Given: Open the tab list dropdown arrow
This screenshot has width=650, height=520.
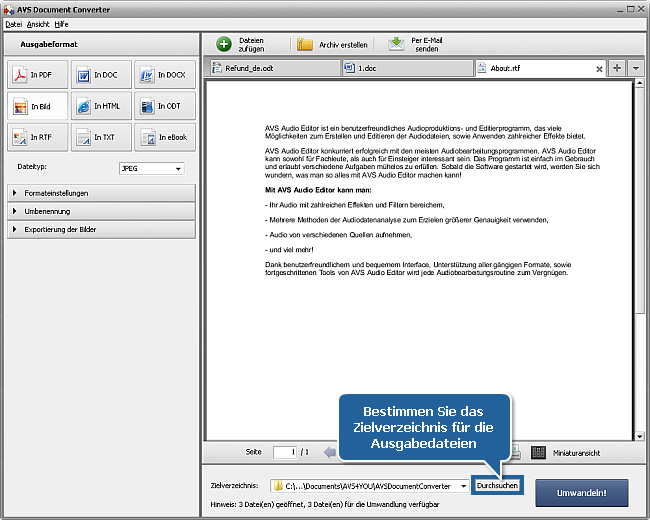Looking at the screenshot, I should 635,68.
